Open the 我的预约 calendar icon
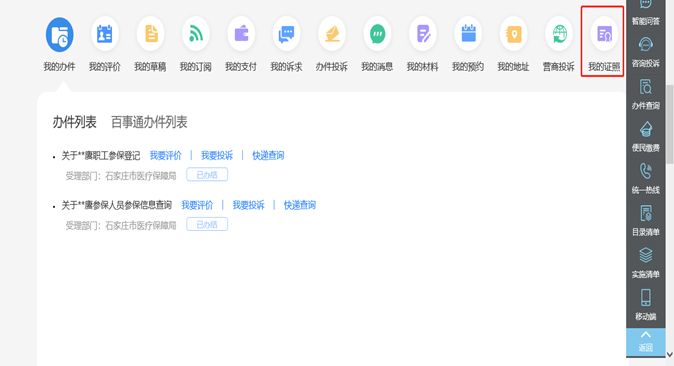Image resolution: width=674 pixels, height=366 pixels. 468,34
